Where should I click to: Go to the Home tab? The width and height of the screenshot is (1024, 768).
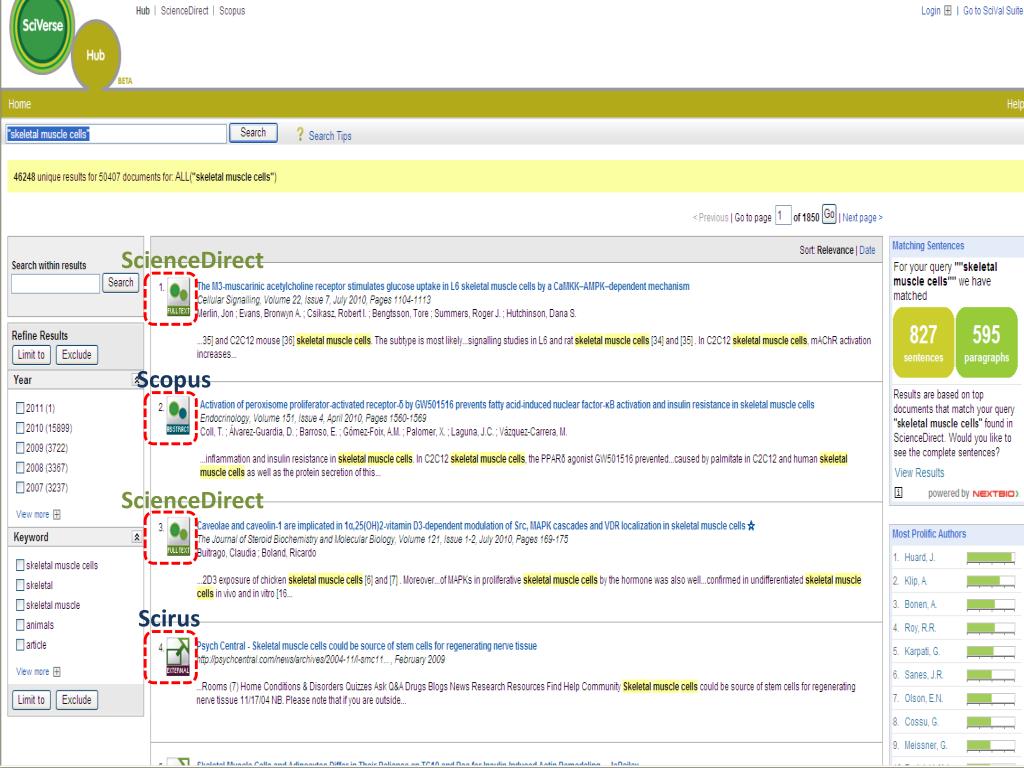(20, 104)
